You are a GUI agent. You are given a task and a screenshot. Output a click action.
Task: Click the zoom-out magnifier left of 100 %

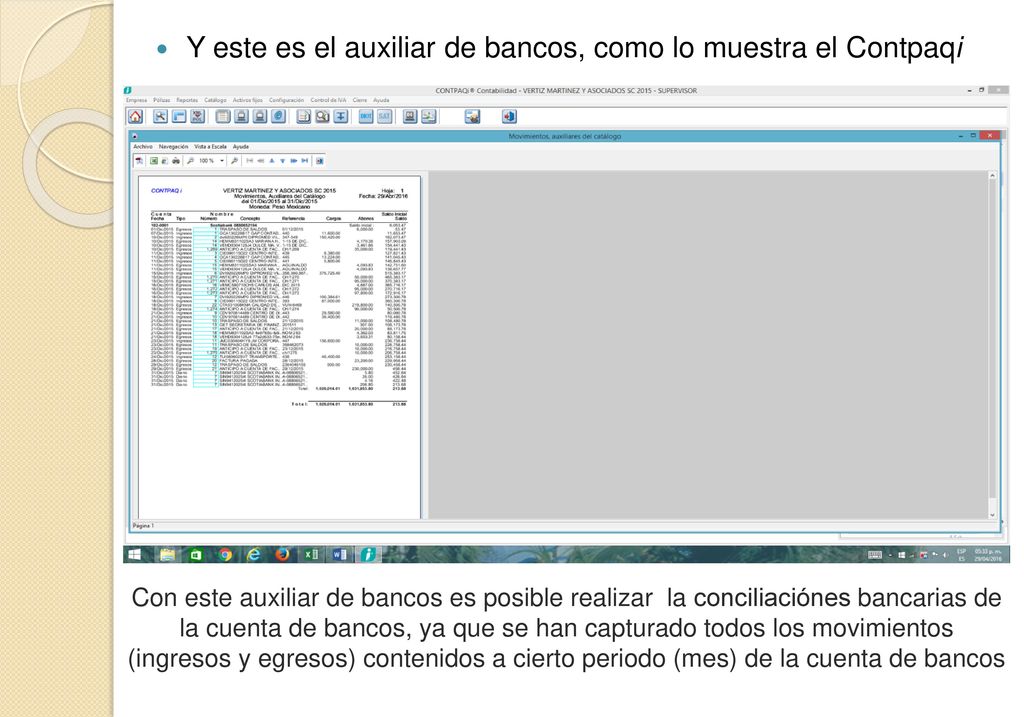point(190,161)
